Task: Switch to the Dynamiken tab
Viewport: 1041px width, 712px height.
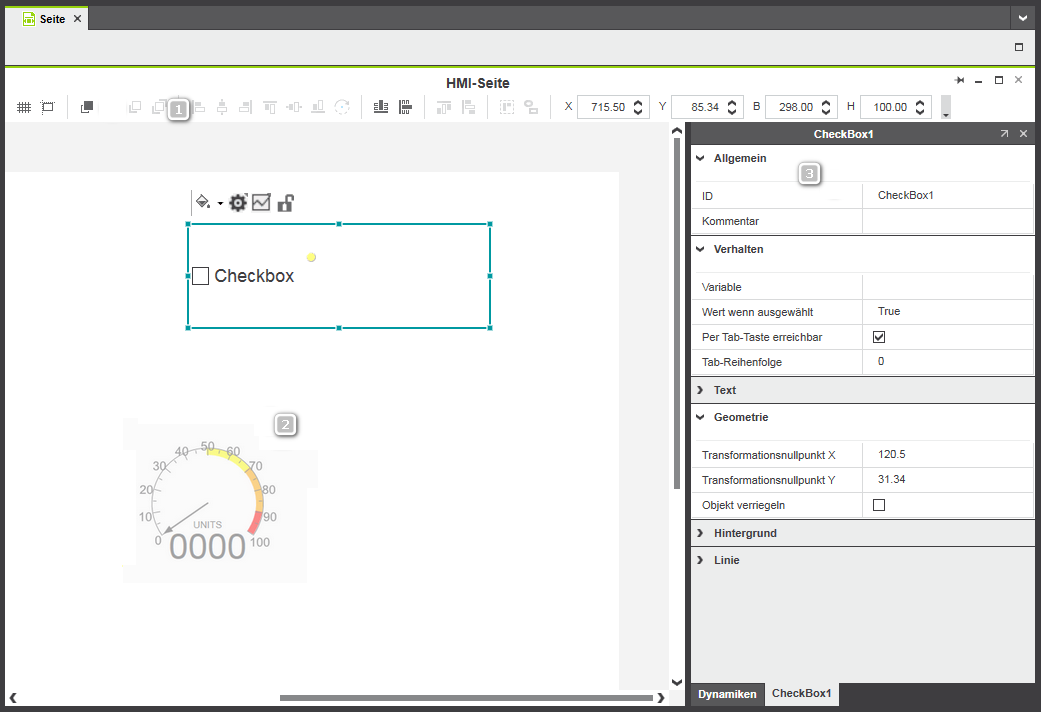Action: coord(727,694)
